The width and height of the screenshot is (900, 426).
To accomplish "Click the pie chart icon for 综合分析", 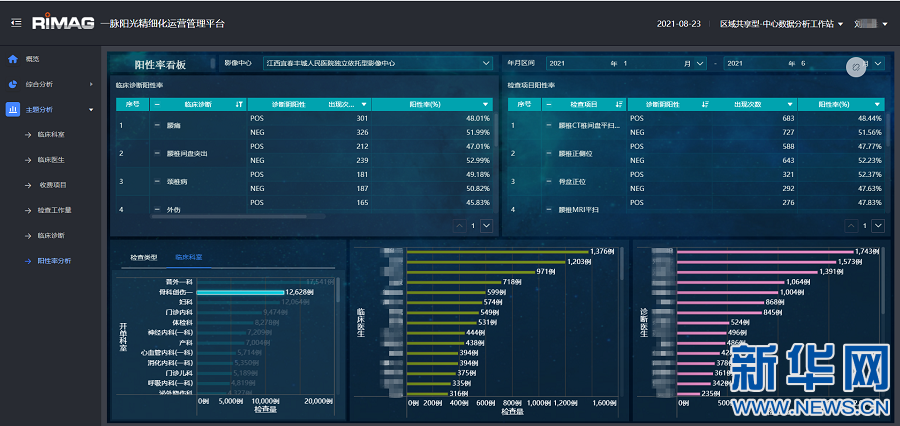I will pyautogui.click(x=12, y=84).
